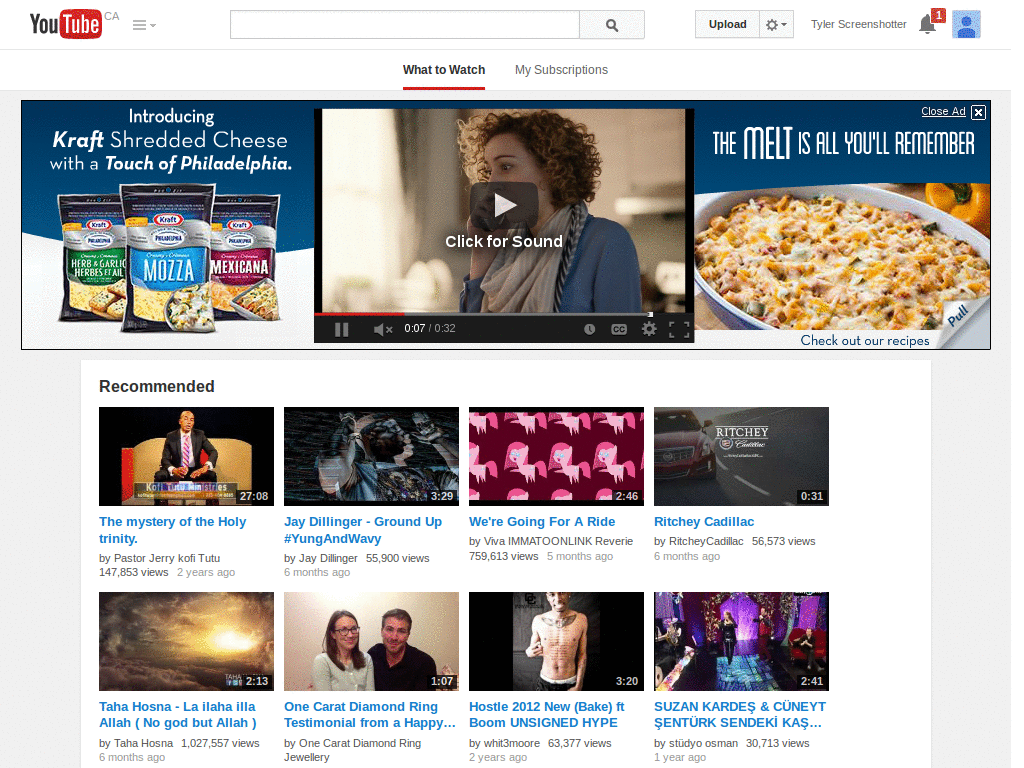Open the guide menu dropdown
Image resolution: width=1024 pixels, height=768 pixels.
click(144, 25)
